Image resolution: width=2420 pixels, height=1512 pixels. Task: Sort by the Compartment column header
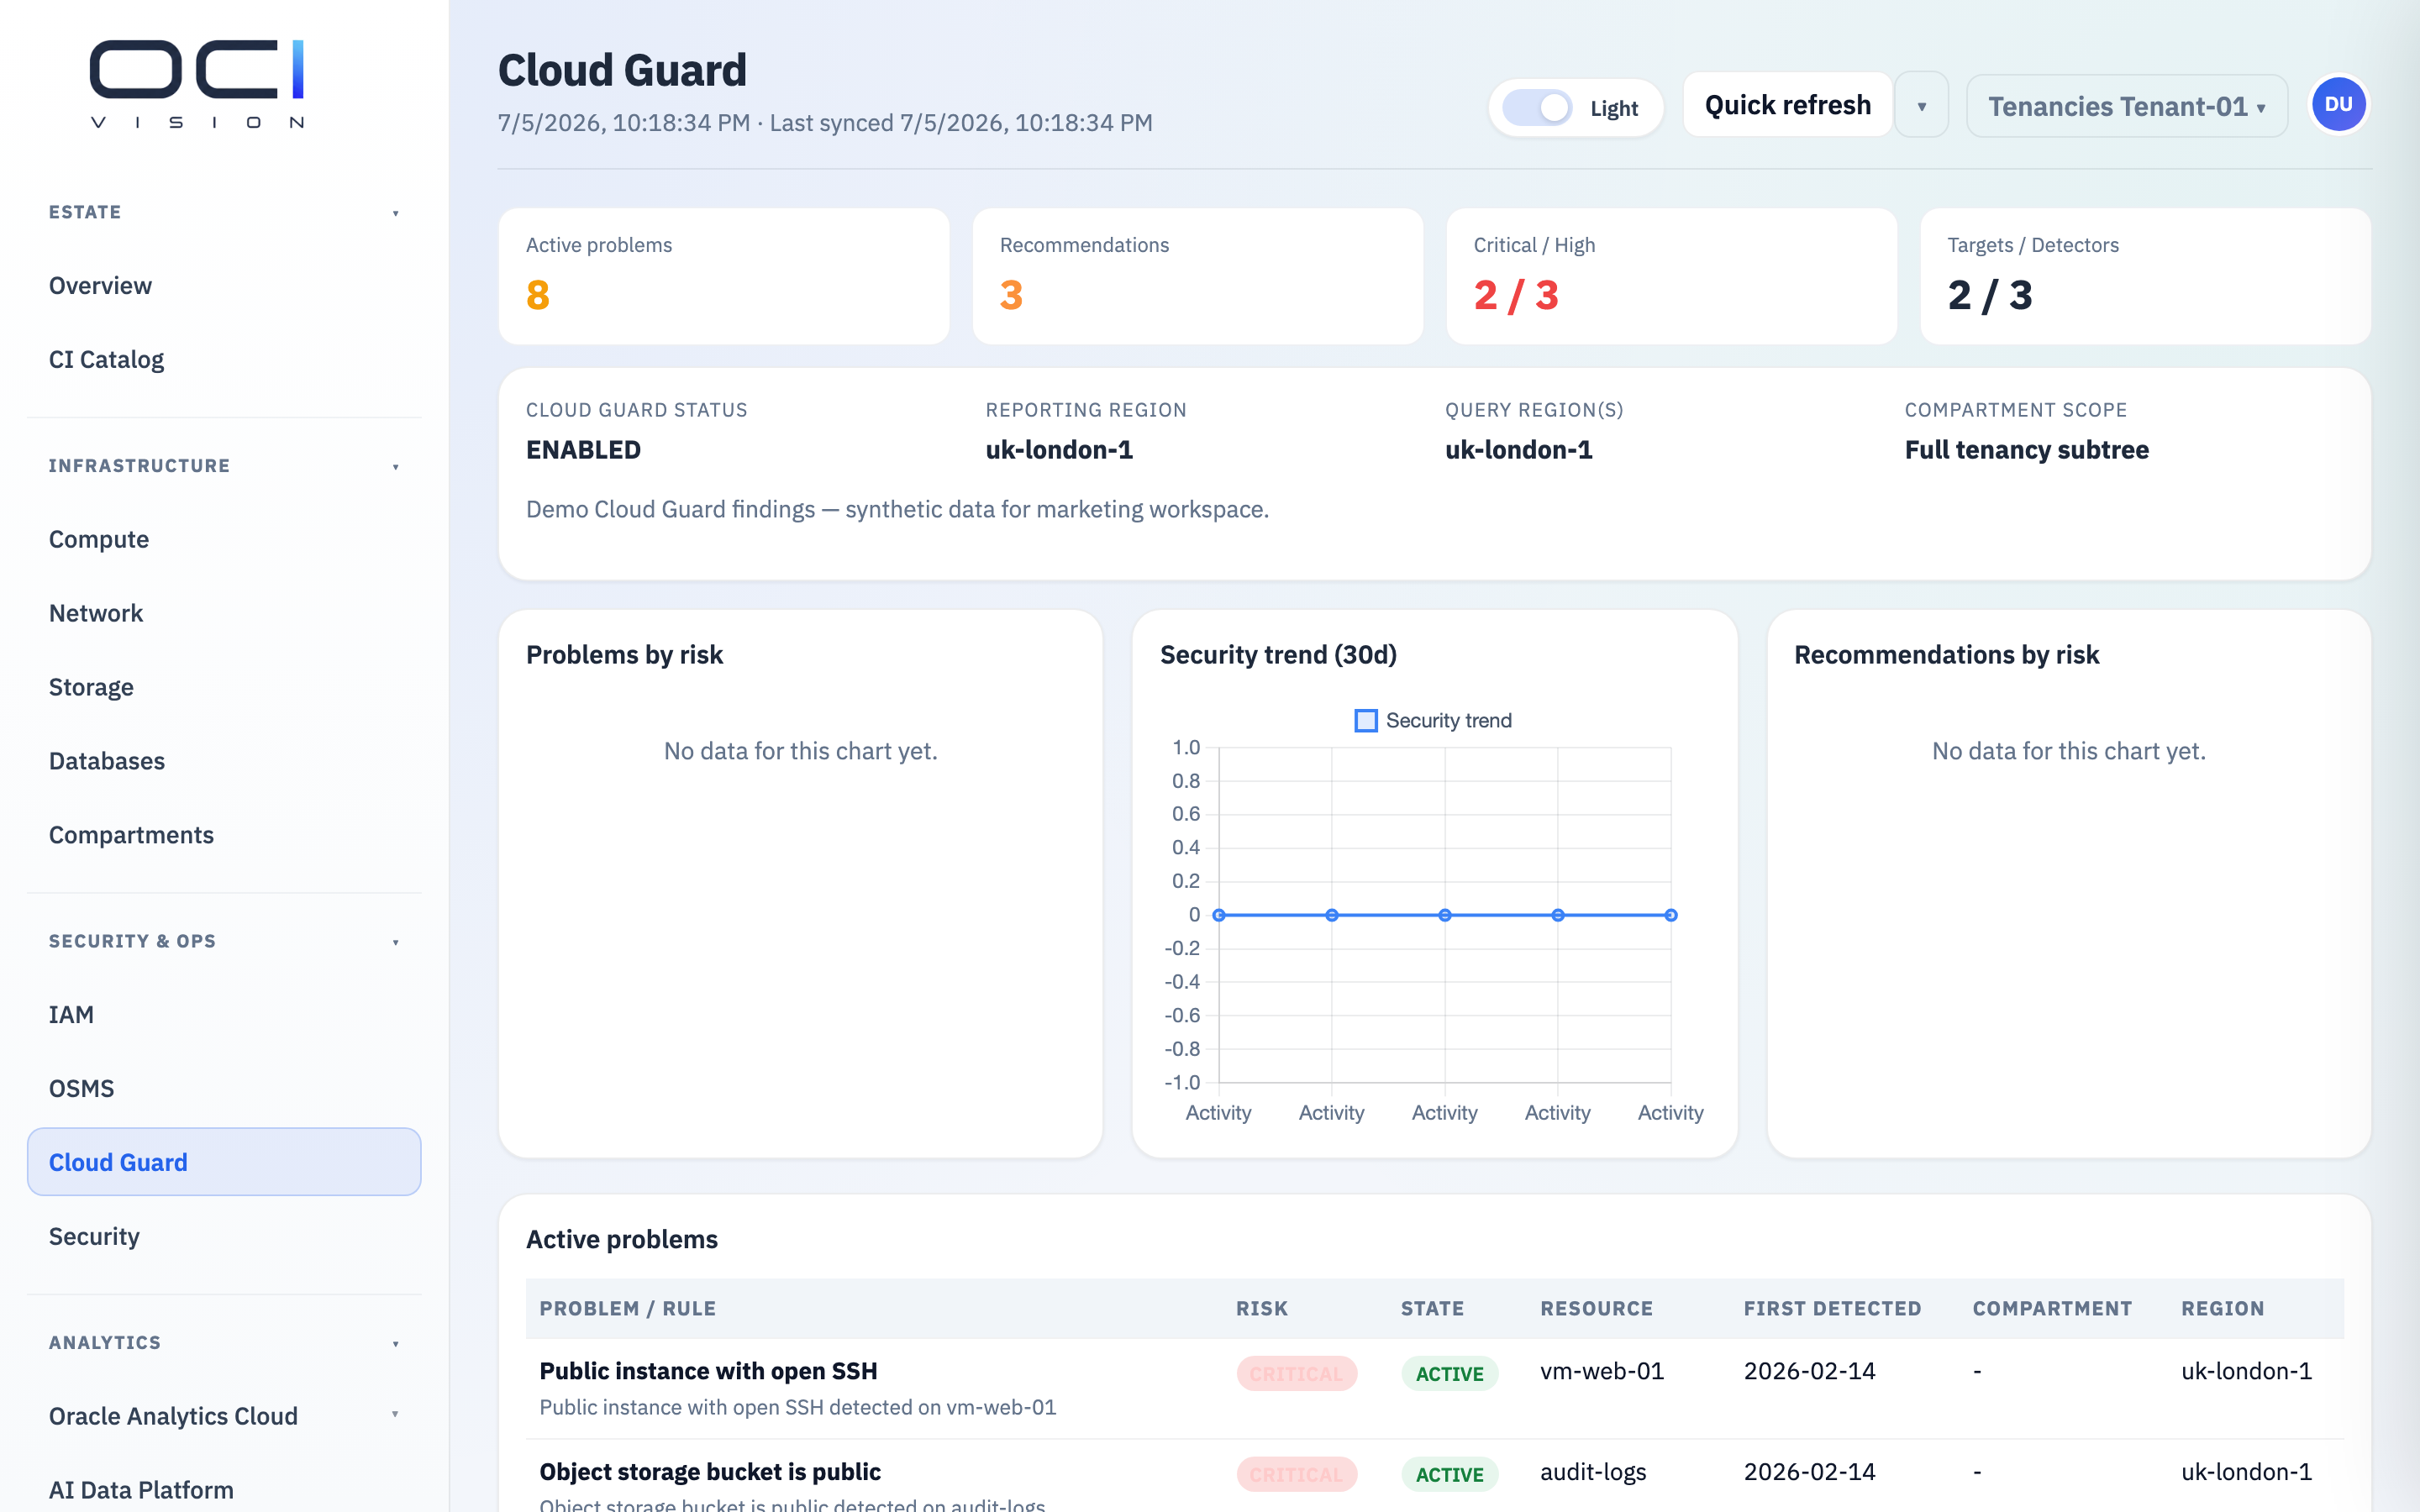point(2052,1308)
